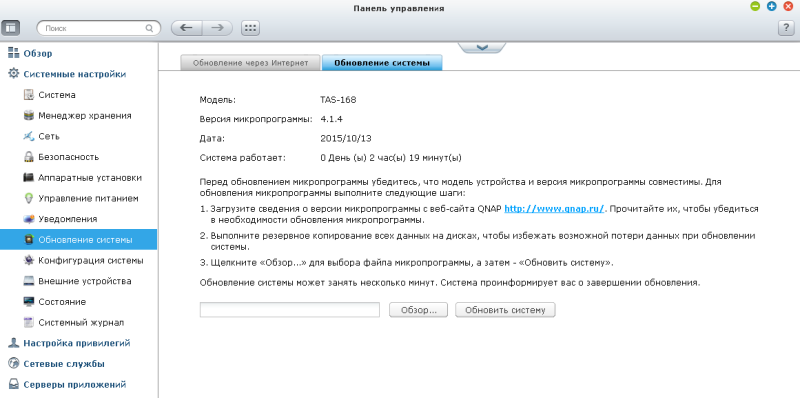
Task: Close the Панель управления window
Action: click(x=788, y=7)
